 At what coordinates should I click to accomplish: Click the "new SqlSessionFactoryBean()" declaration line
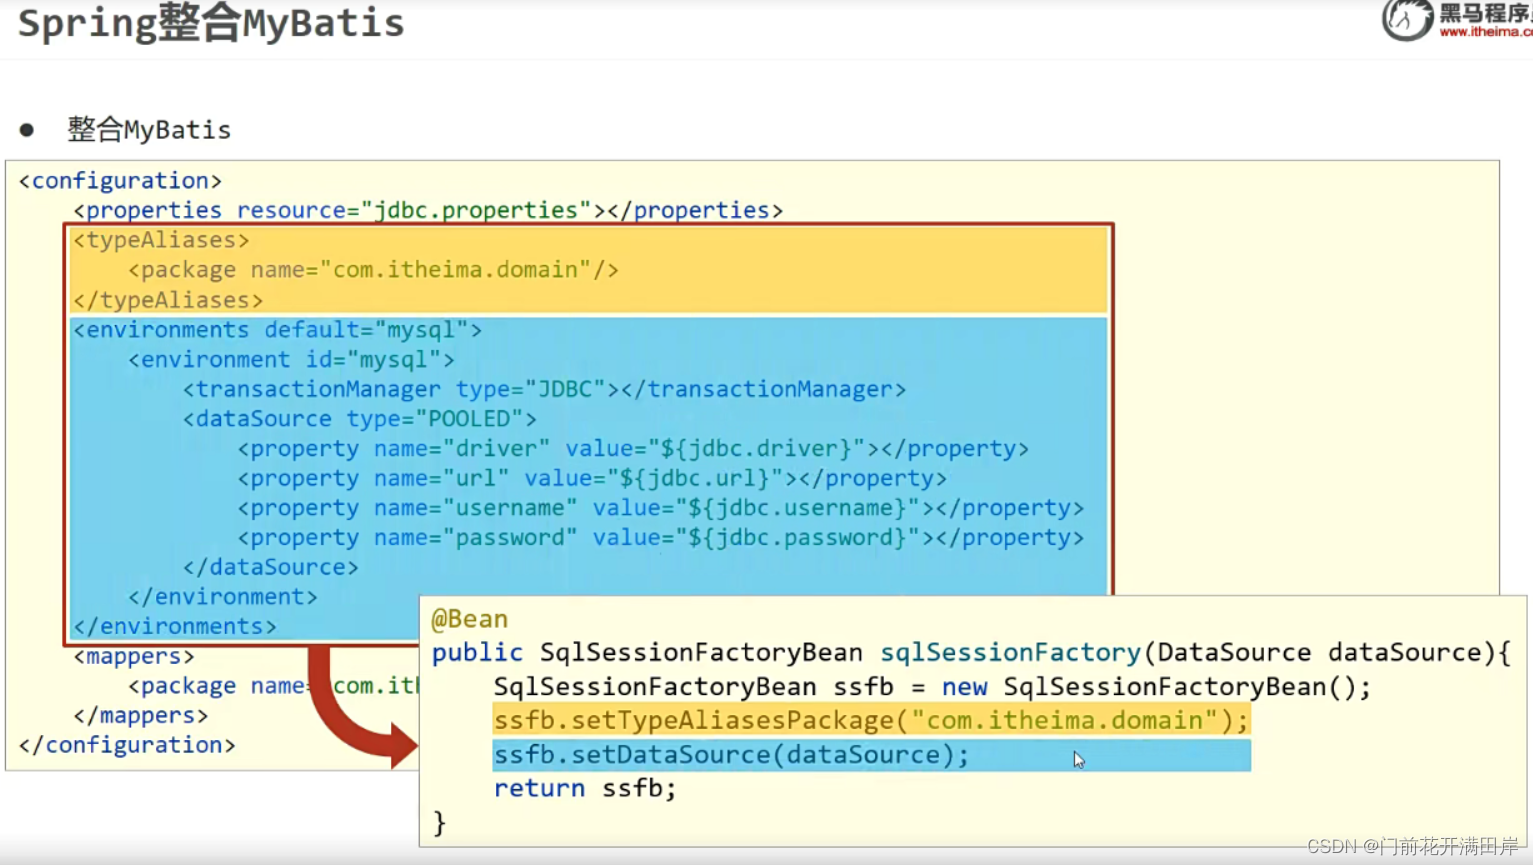click(932, 687)
